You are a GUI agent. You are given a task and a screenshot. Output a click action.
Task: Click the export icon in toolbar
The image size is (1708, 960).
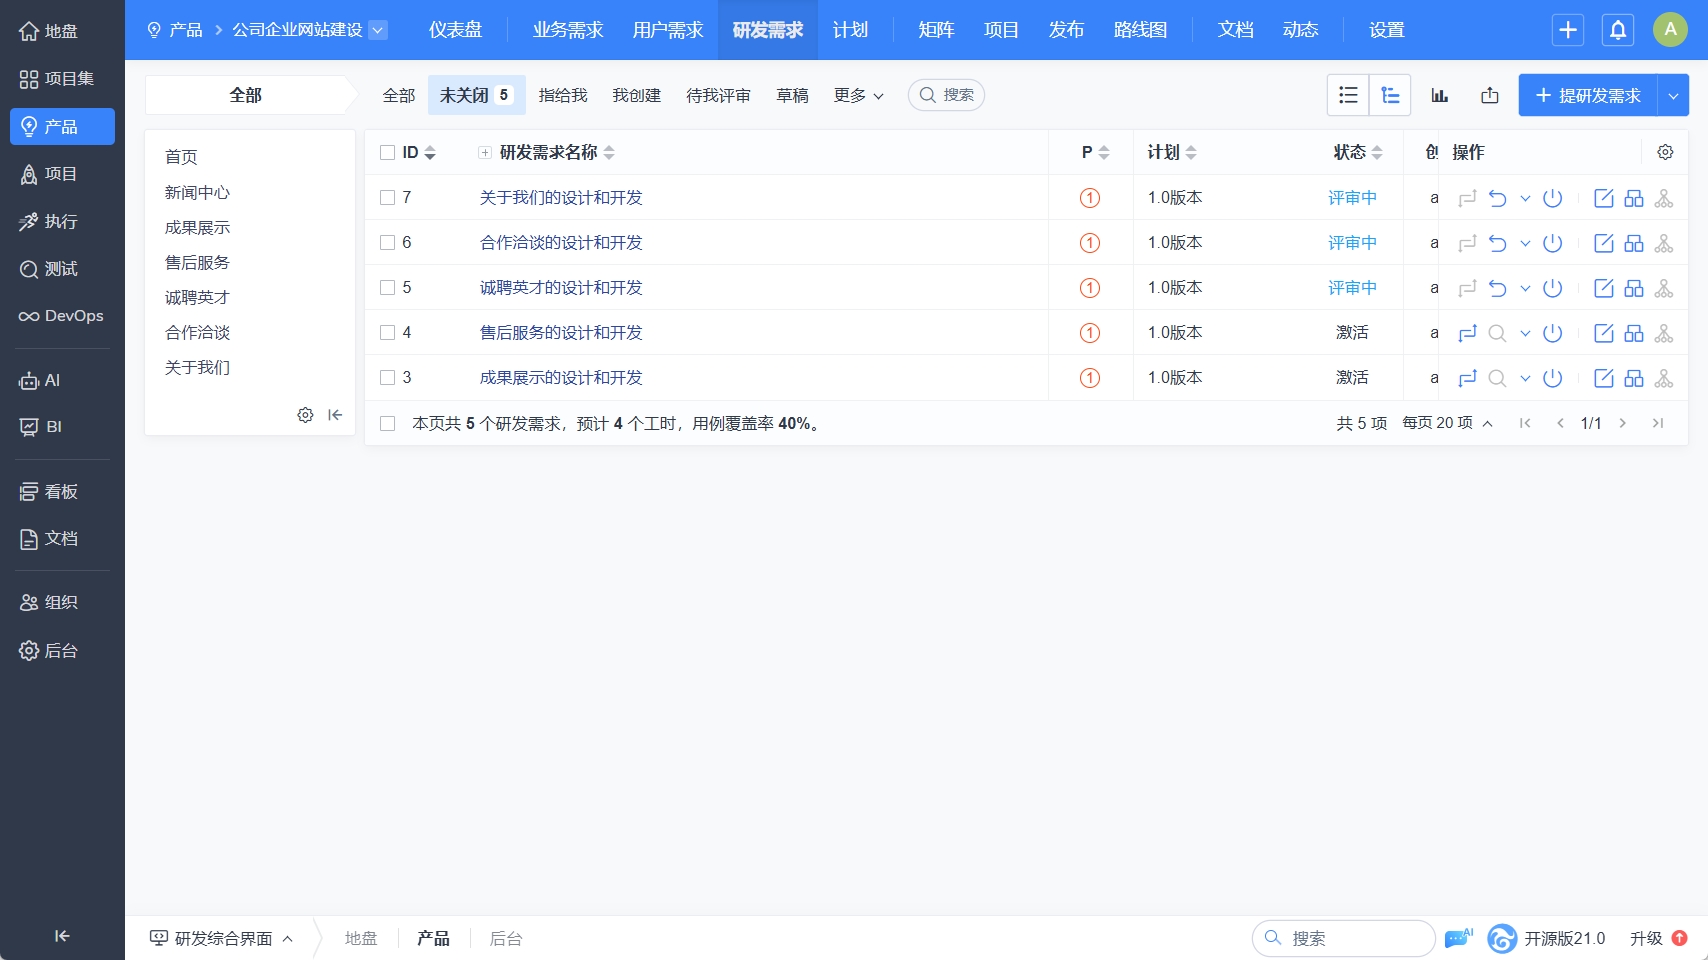[x=1490, y=95]
